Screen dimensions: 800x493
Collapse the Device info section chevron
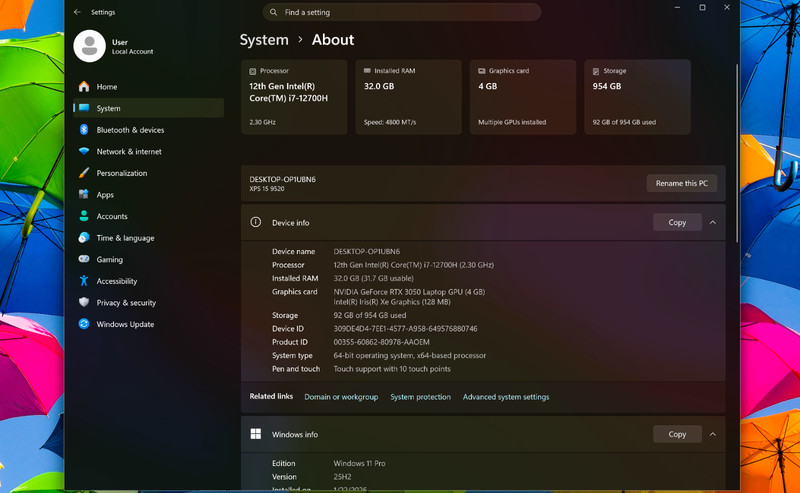coord(713,223)
